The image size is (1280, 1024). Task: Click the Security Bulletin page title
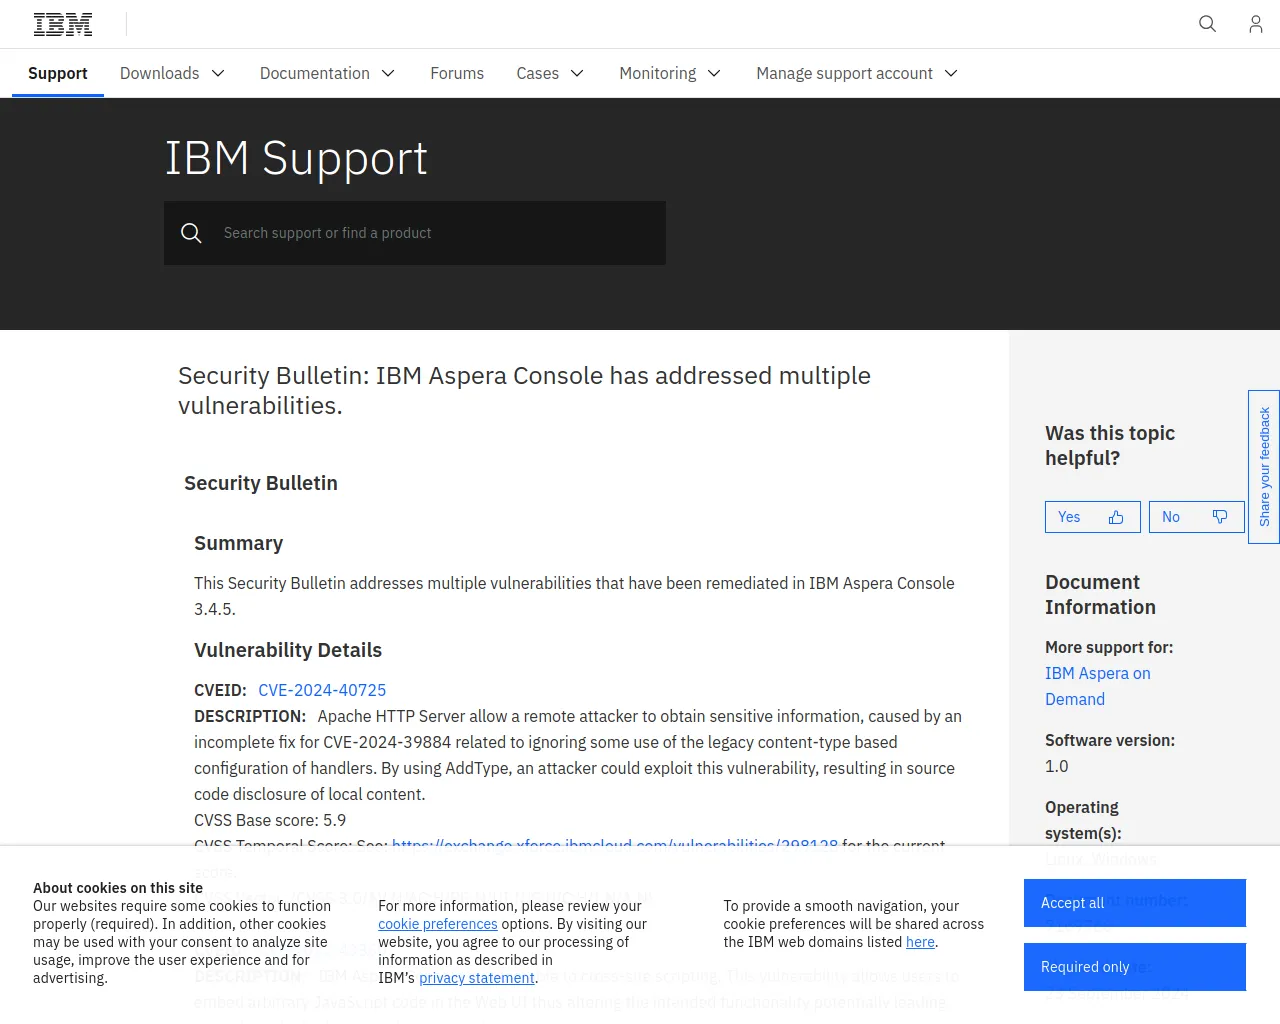[x=524, y=390]
